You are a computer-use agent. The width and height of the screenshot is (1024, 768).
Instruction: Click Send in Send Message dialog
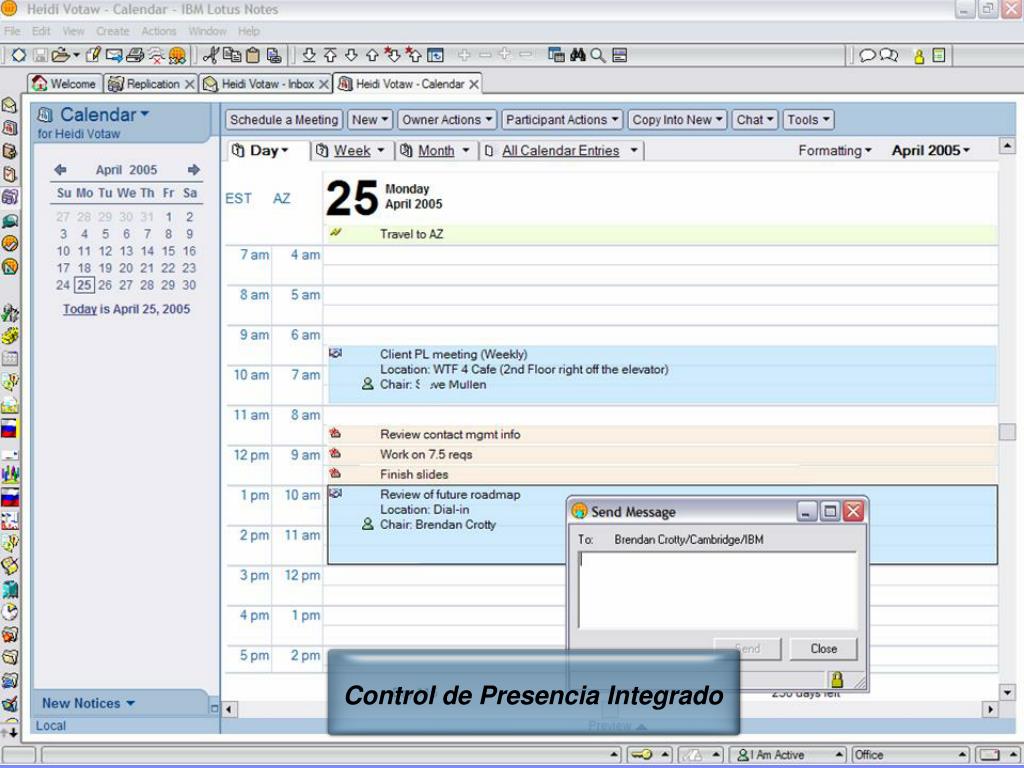747,648
